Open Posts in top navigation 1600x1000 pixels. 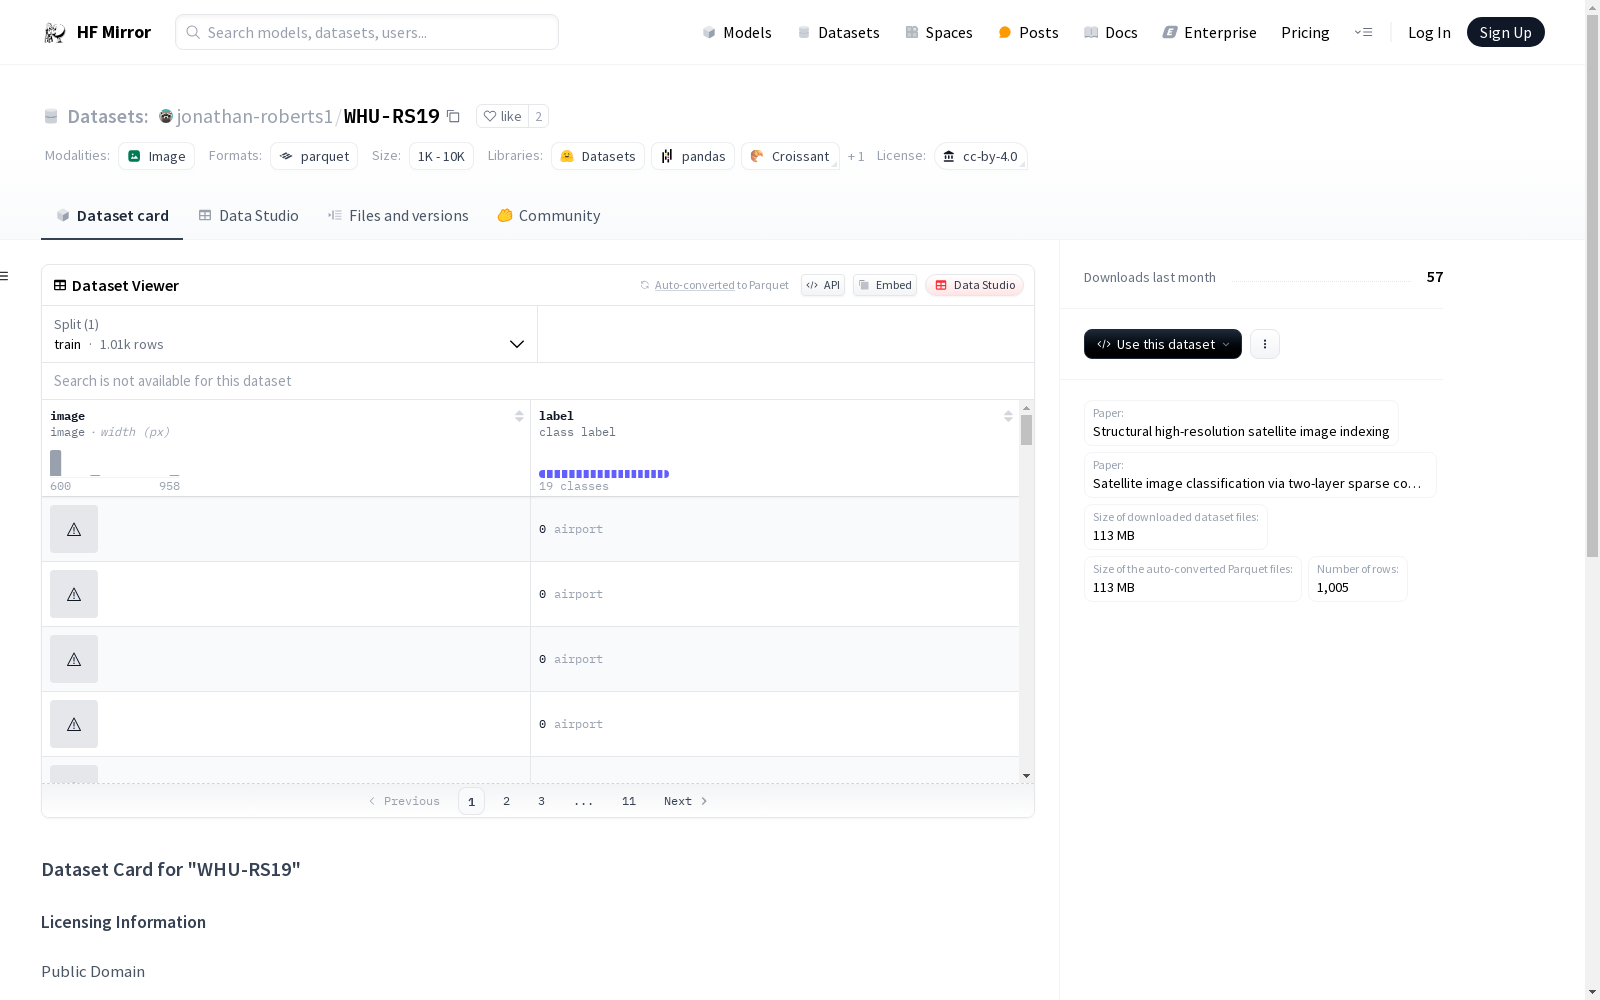coord(1028,32)
